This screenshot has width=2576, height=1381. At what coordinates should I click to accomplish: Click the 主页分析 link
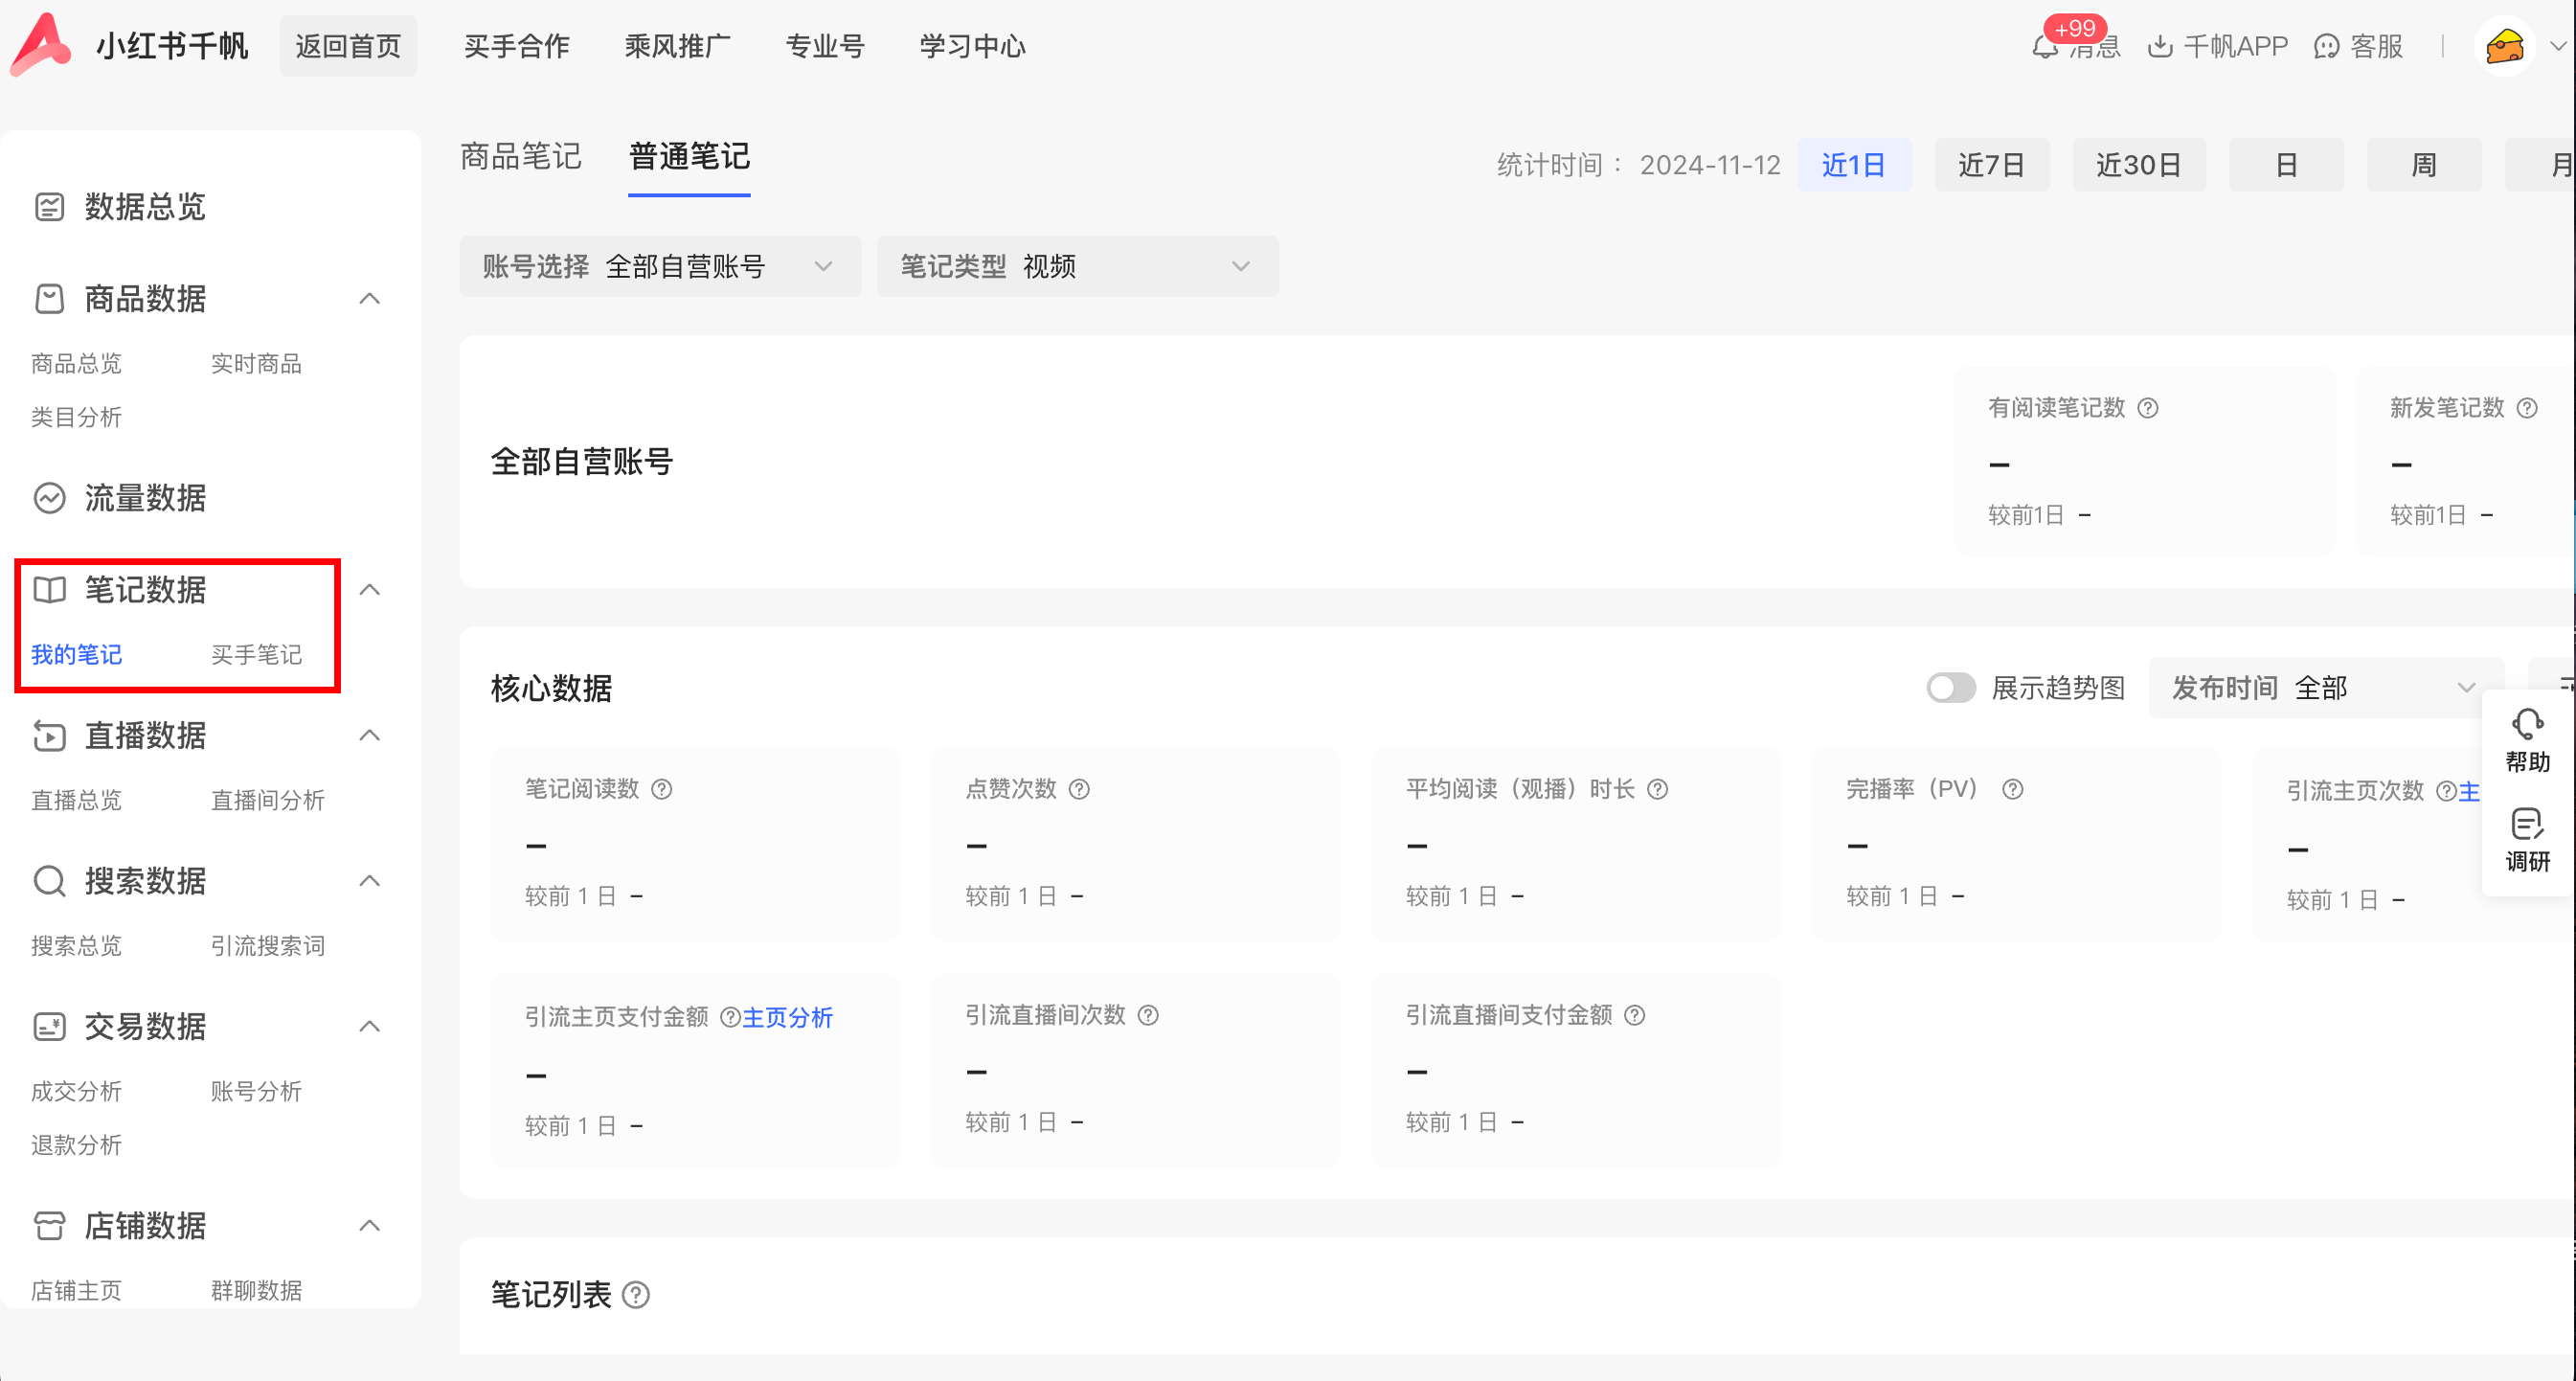tap(787, 1018)
